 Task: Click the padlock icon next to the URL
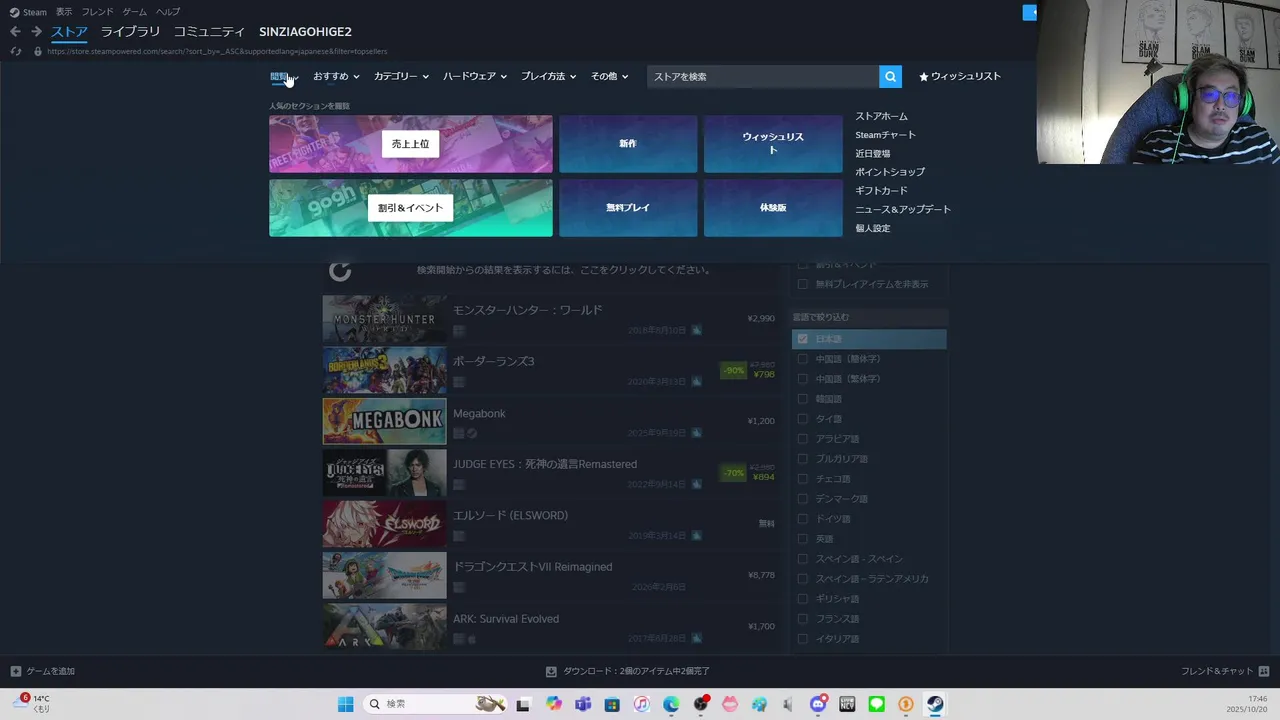pyautogui.click(x=38, y=51)
